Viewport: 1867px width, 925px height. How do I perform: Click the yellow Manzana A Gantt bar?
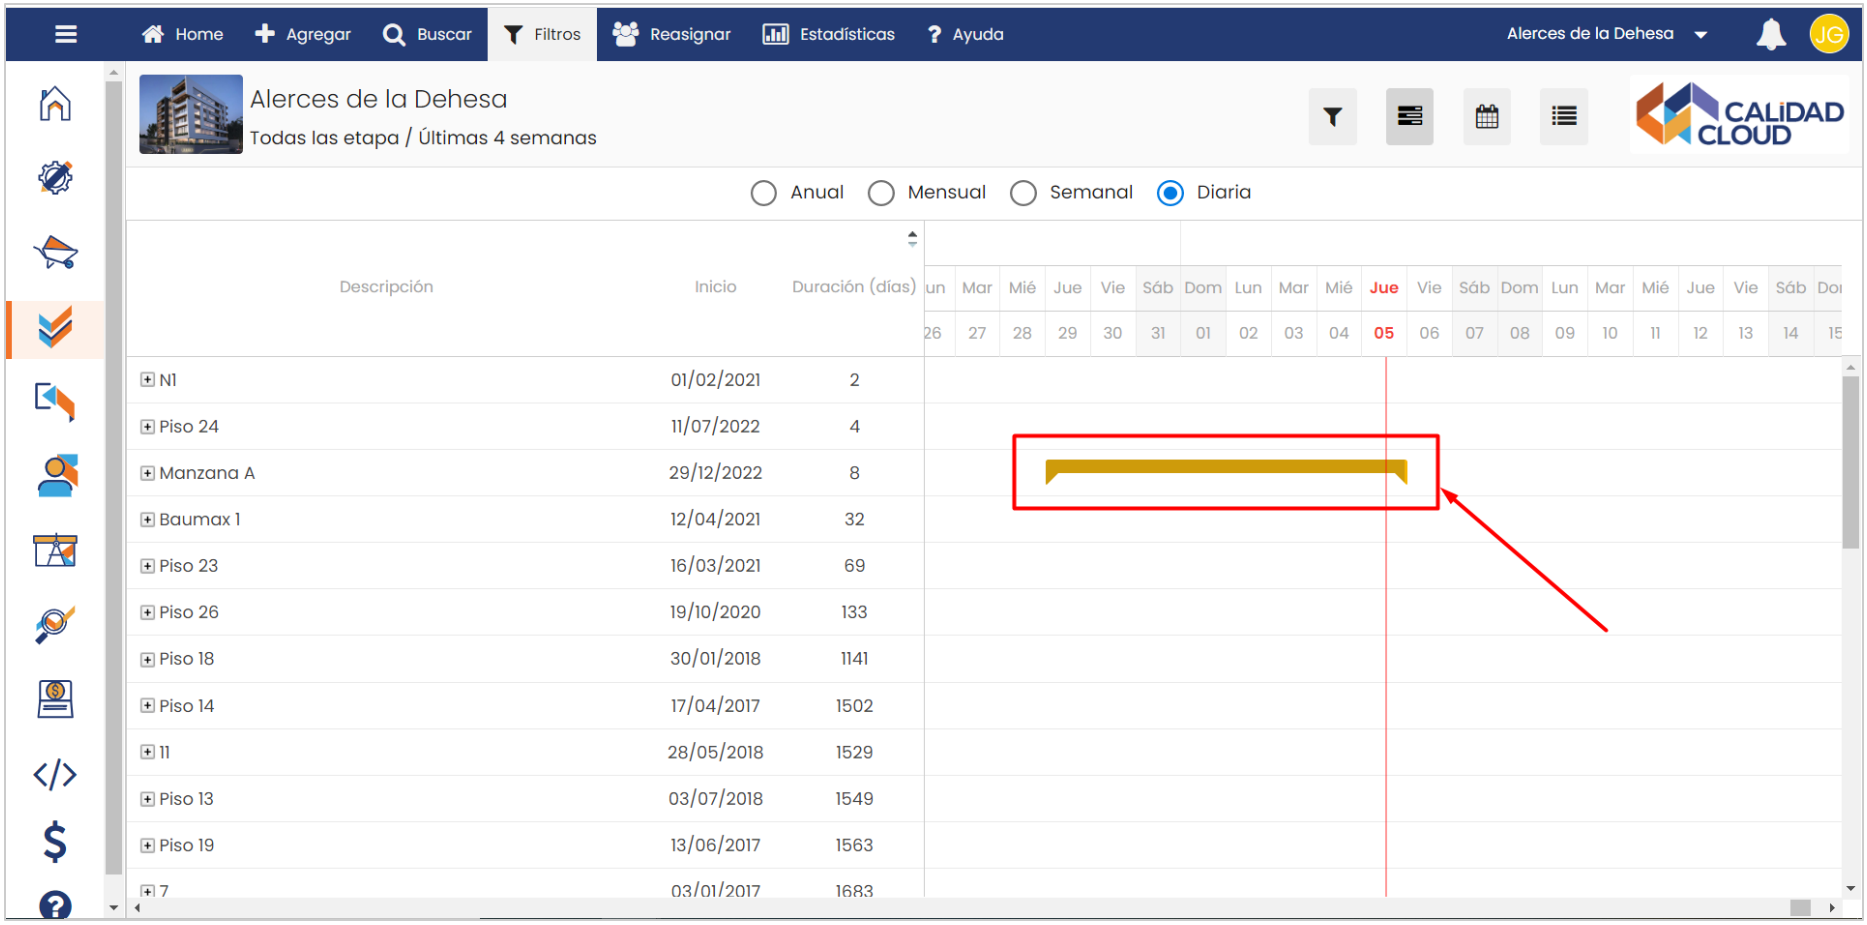click(x=1225, y=467)
